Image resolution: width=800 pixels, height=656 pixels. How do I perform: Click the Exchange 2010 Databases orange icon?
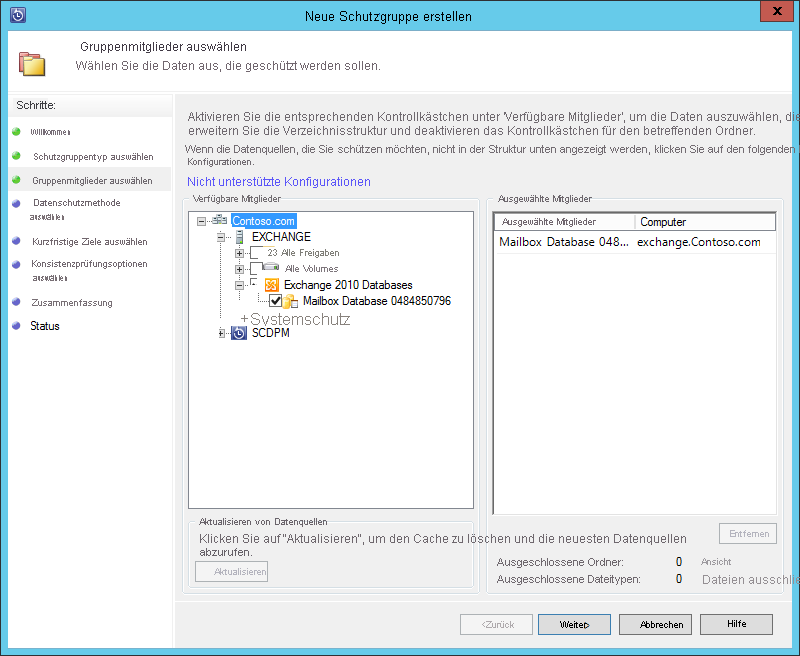(271, 285)
